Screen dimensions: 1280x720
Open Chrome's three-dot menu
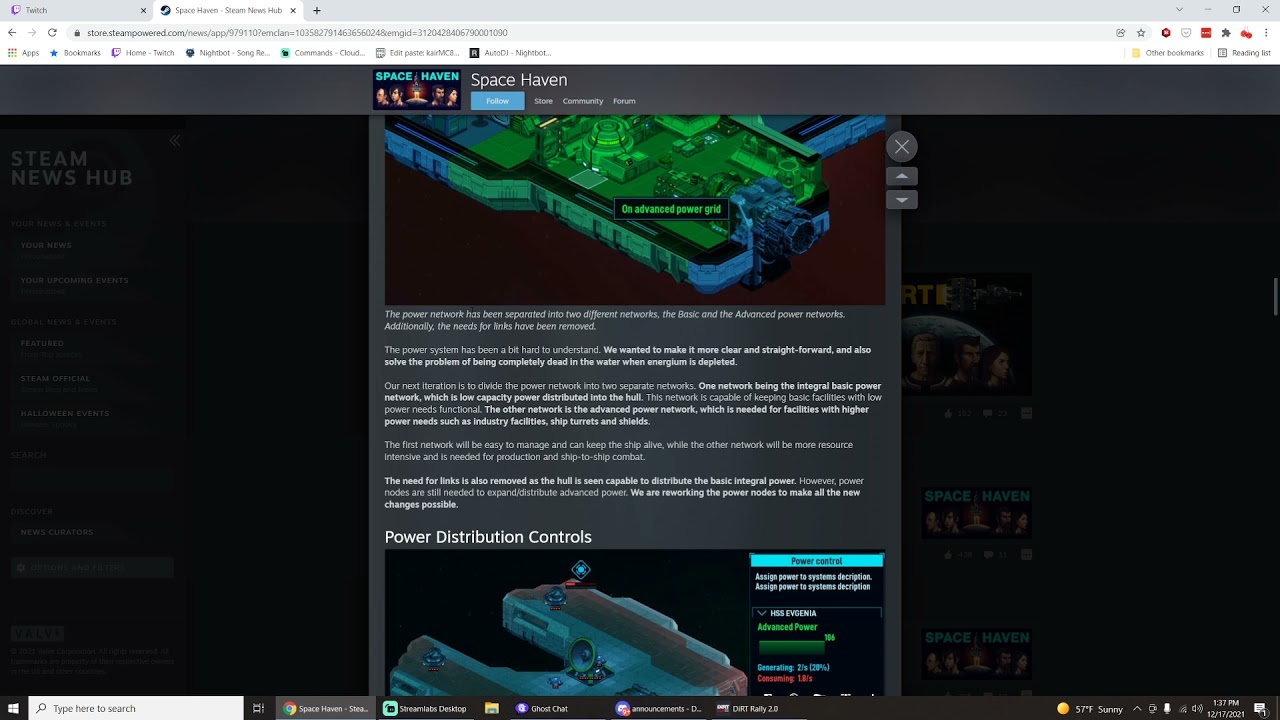1266,32
